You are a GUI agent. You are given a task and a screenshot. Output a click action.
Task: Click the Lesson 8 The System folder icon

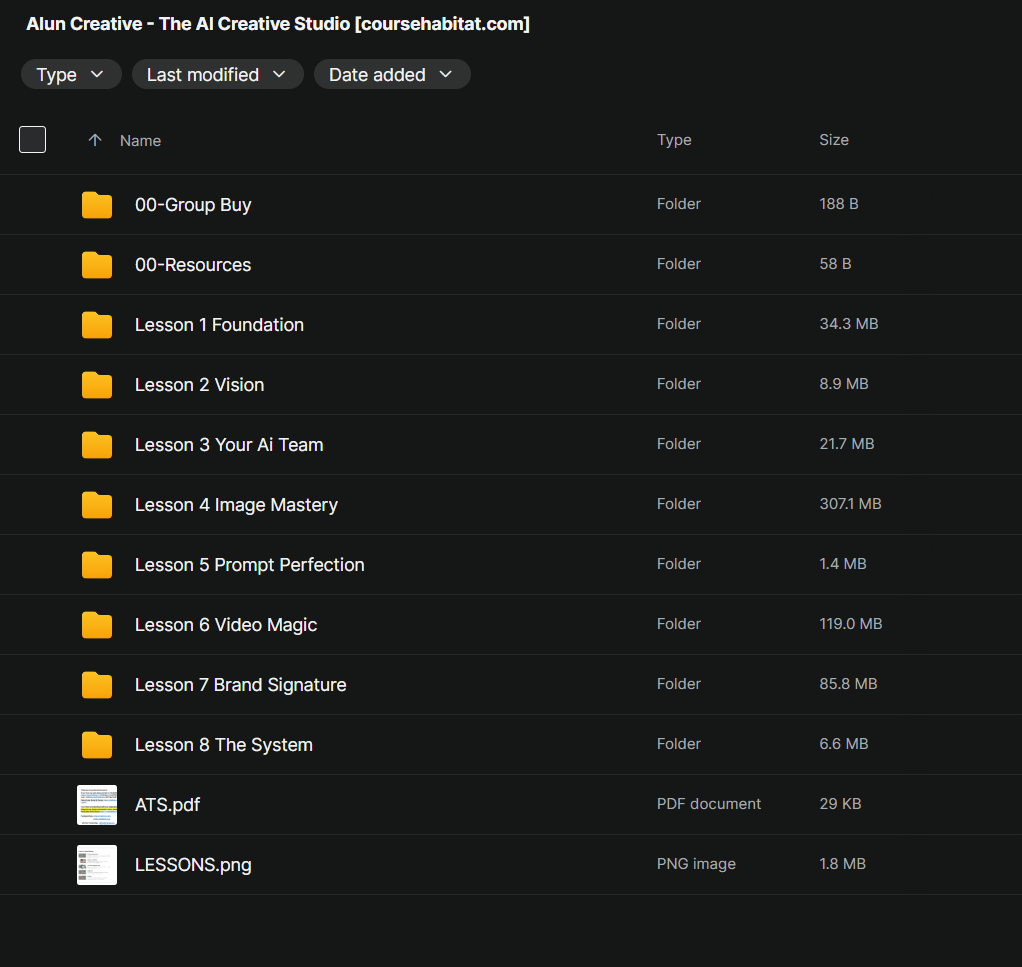point(97,745)
